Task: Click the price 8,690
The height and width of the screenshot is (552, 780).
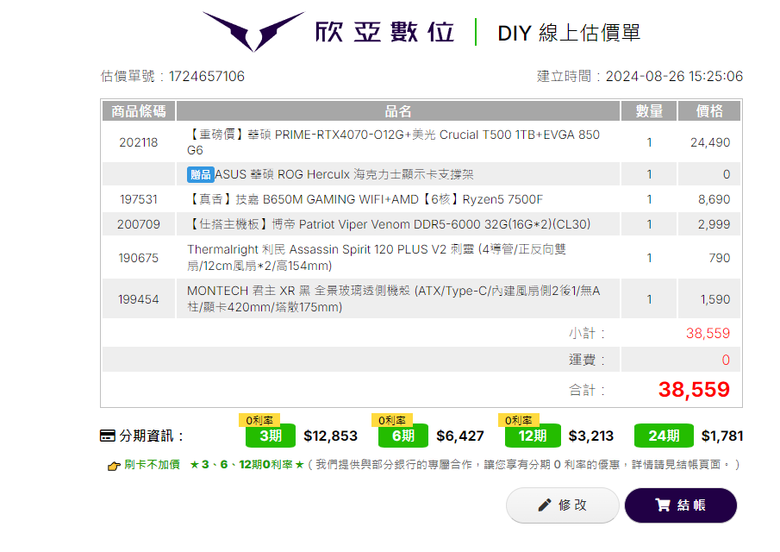Action: click(714, 199)
